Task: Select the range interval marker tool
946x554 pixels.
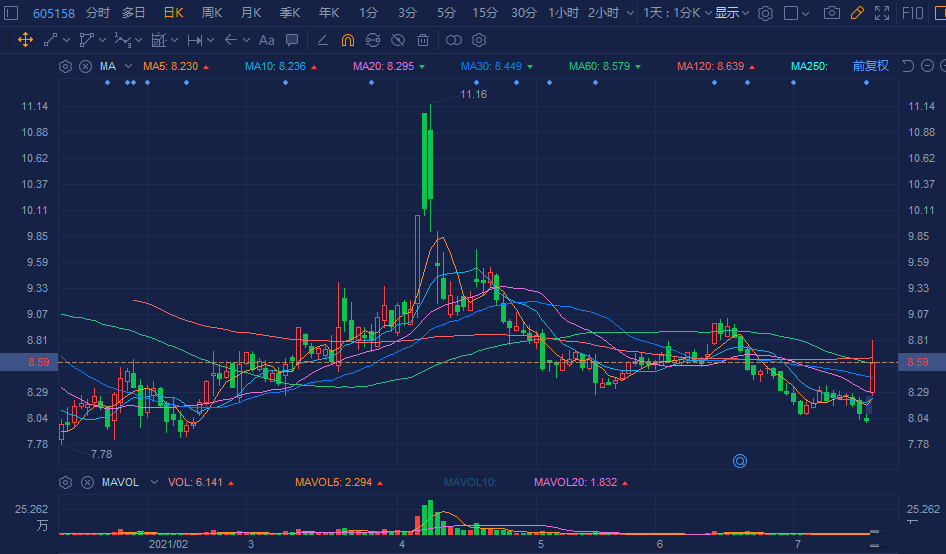Action: 194,40
